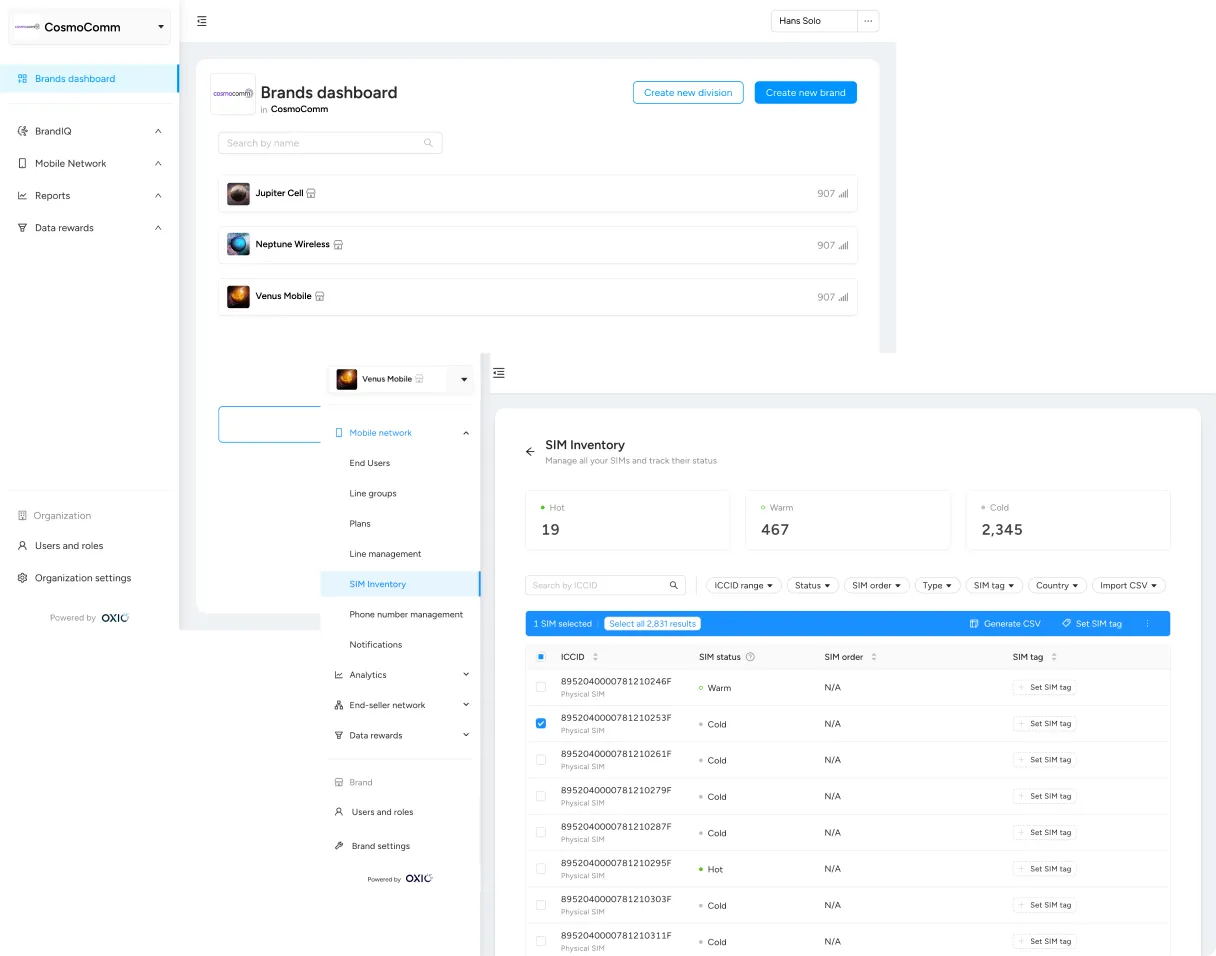Click the store icon next to Jupiter Cell
Viewport: 1216px width, 956px height.
[311, 193]
